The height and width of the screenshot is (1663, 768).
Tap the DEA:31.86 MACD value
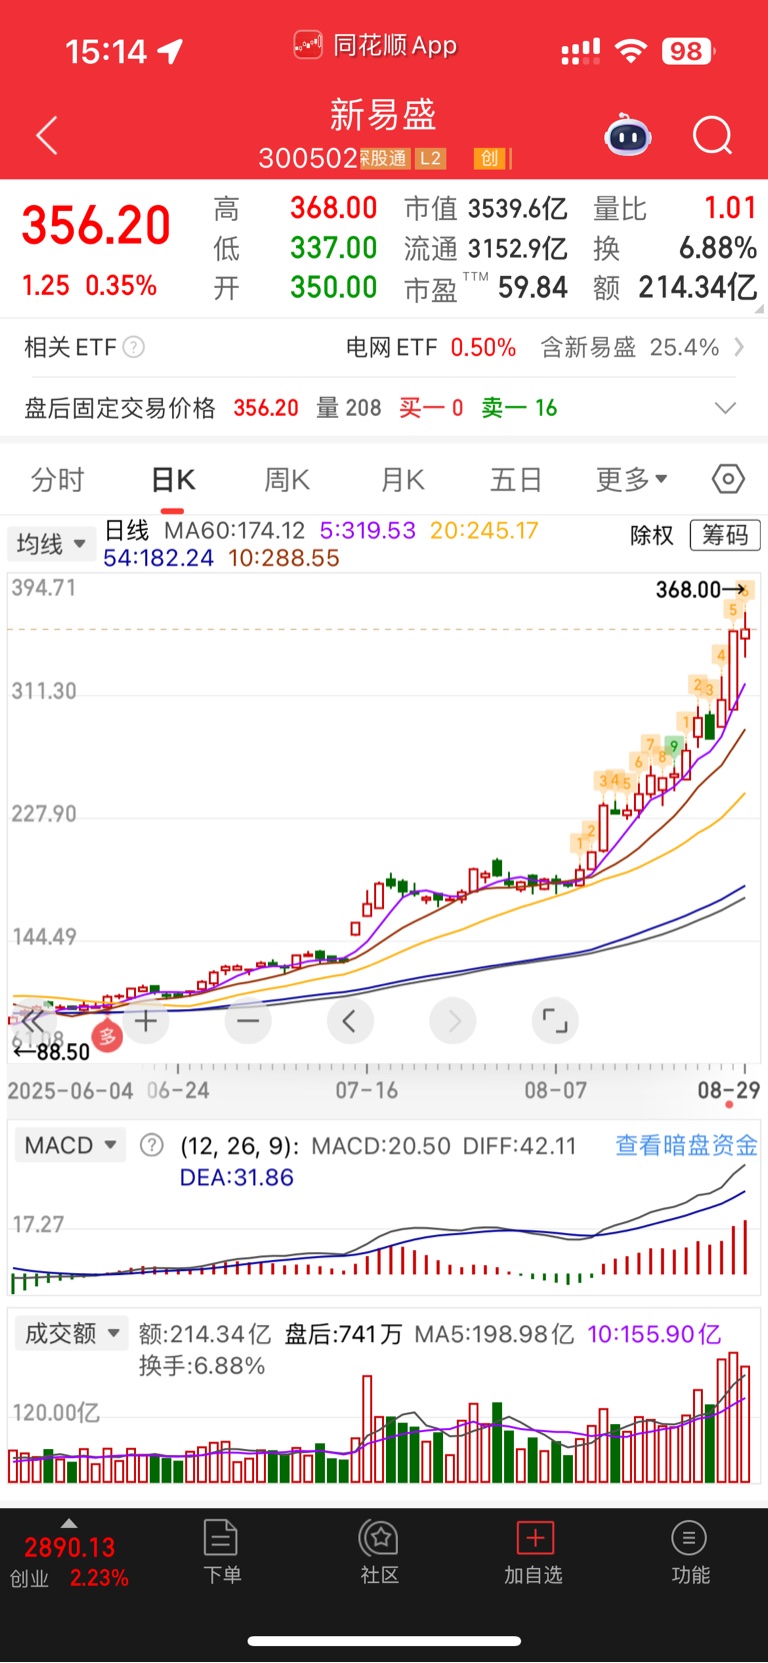coord(237,1177)
